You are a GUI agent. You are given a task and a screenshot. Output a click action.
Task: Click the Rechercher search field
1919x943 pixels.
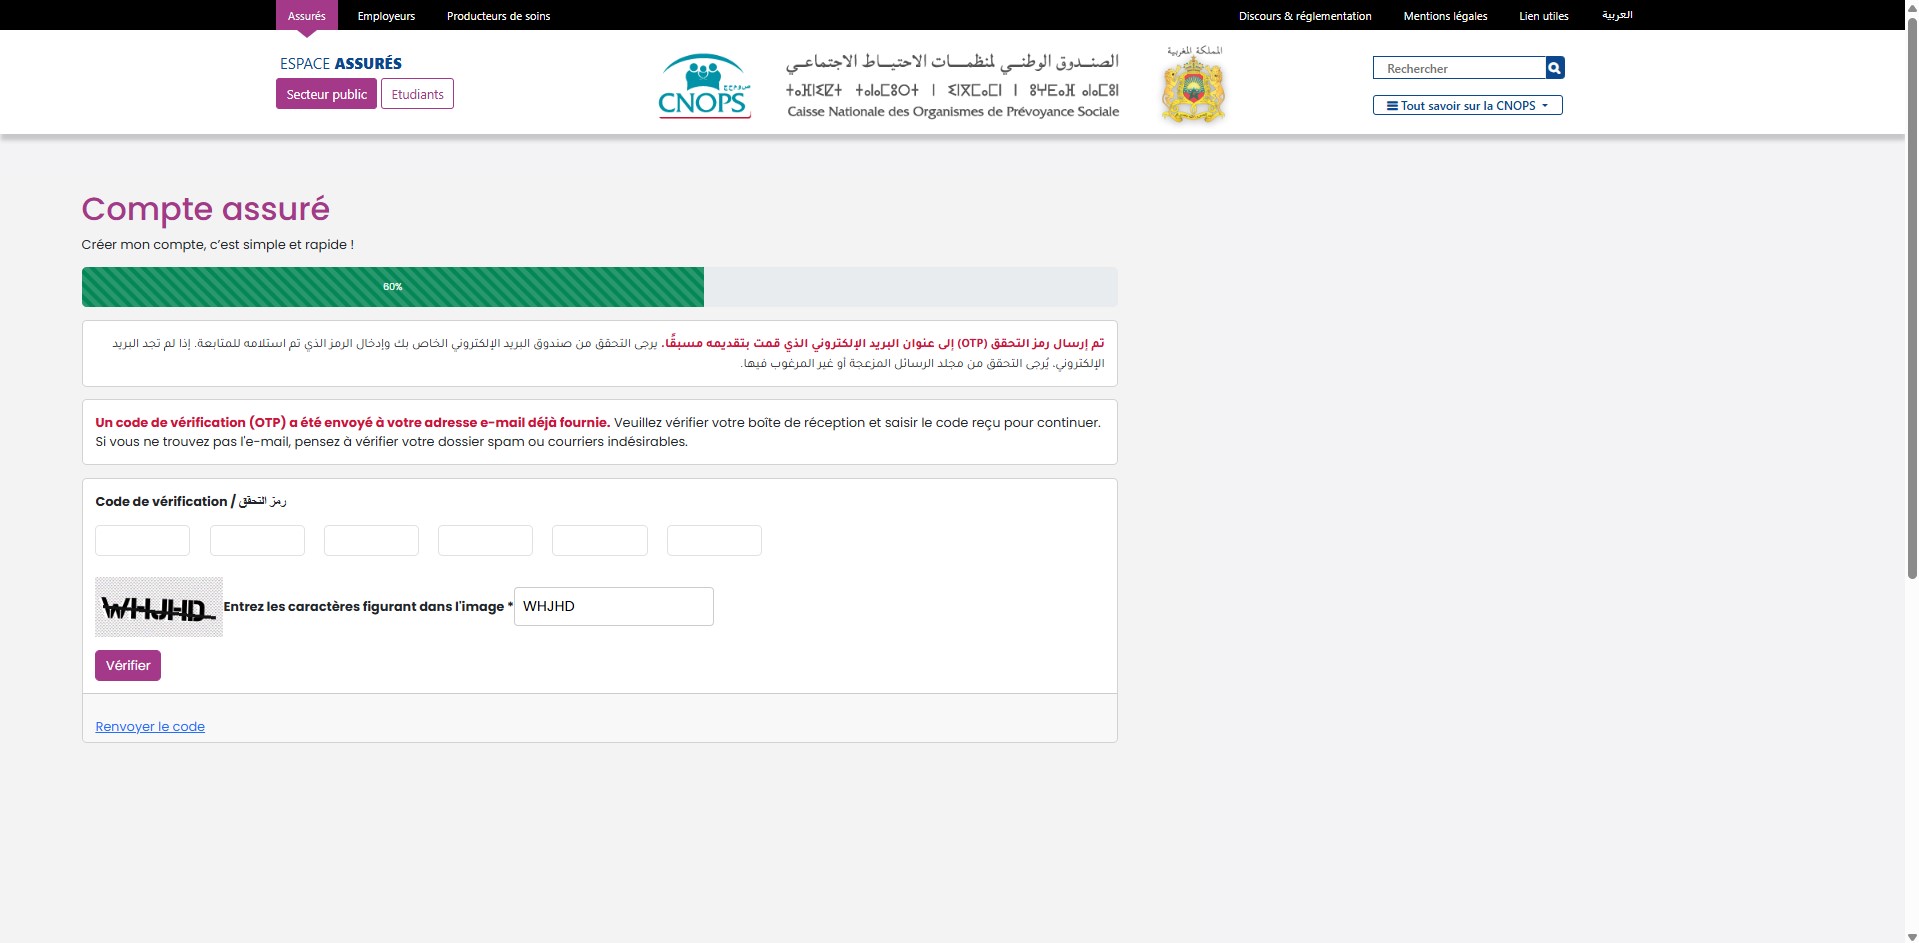pos(1459,68)
